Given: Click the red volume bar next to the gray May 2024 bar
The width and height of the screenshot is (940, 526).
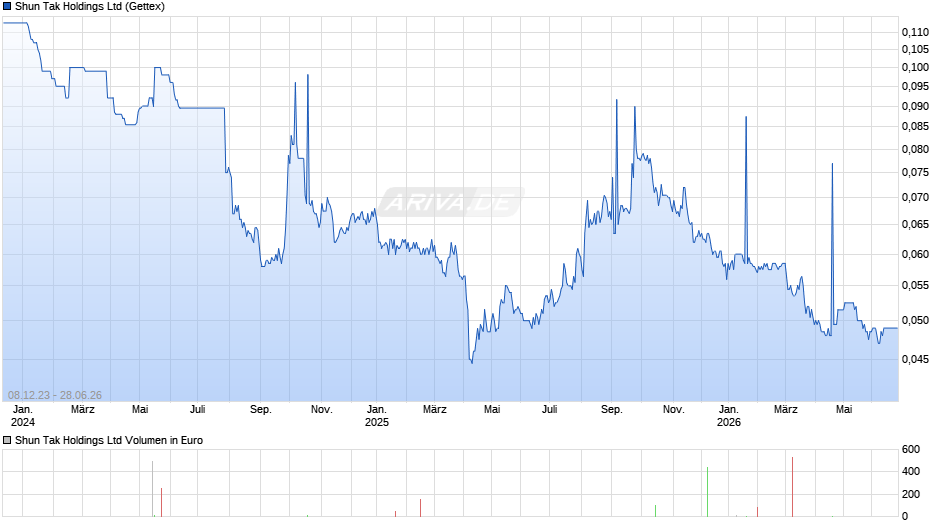Looking at the screenshot, I should click(x=161, y=502).
